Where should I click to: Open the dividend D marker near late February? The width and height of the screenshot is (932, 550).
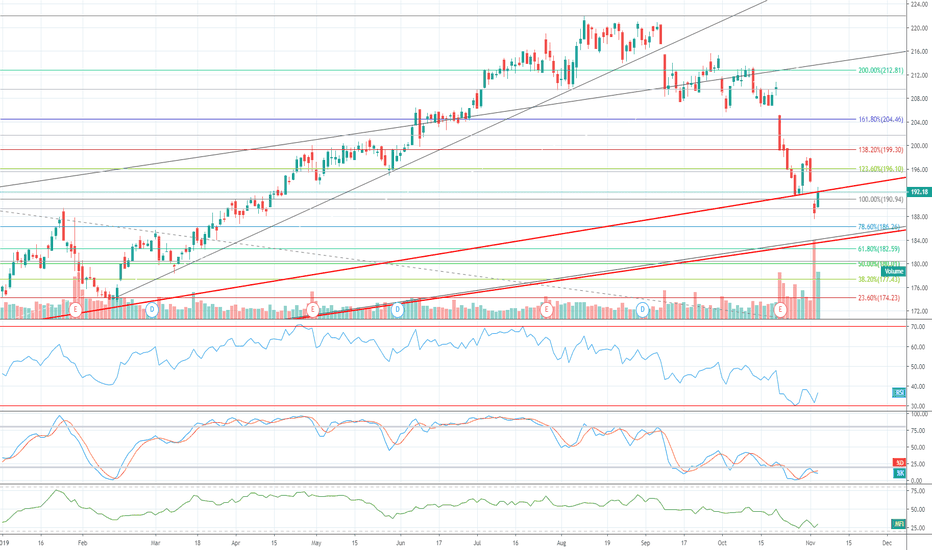pyautogui.click(x=152, y=310)
